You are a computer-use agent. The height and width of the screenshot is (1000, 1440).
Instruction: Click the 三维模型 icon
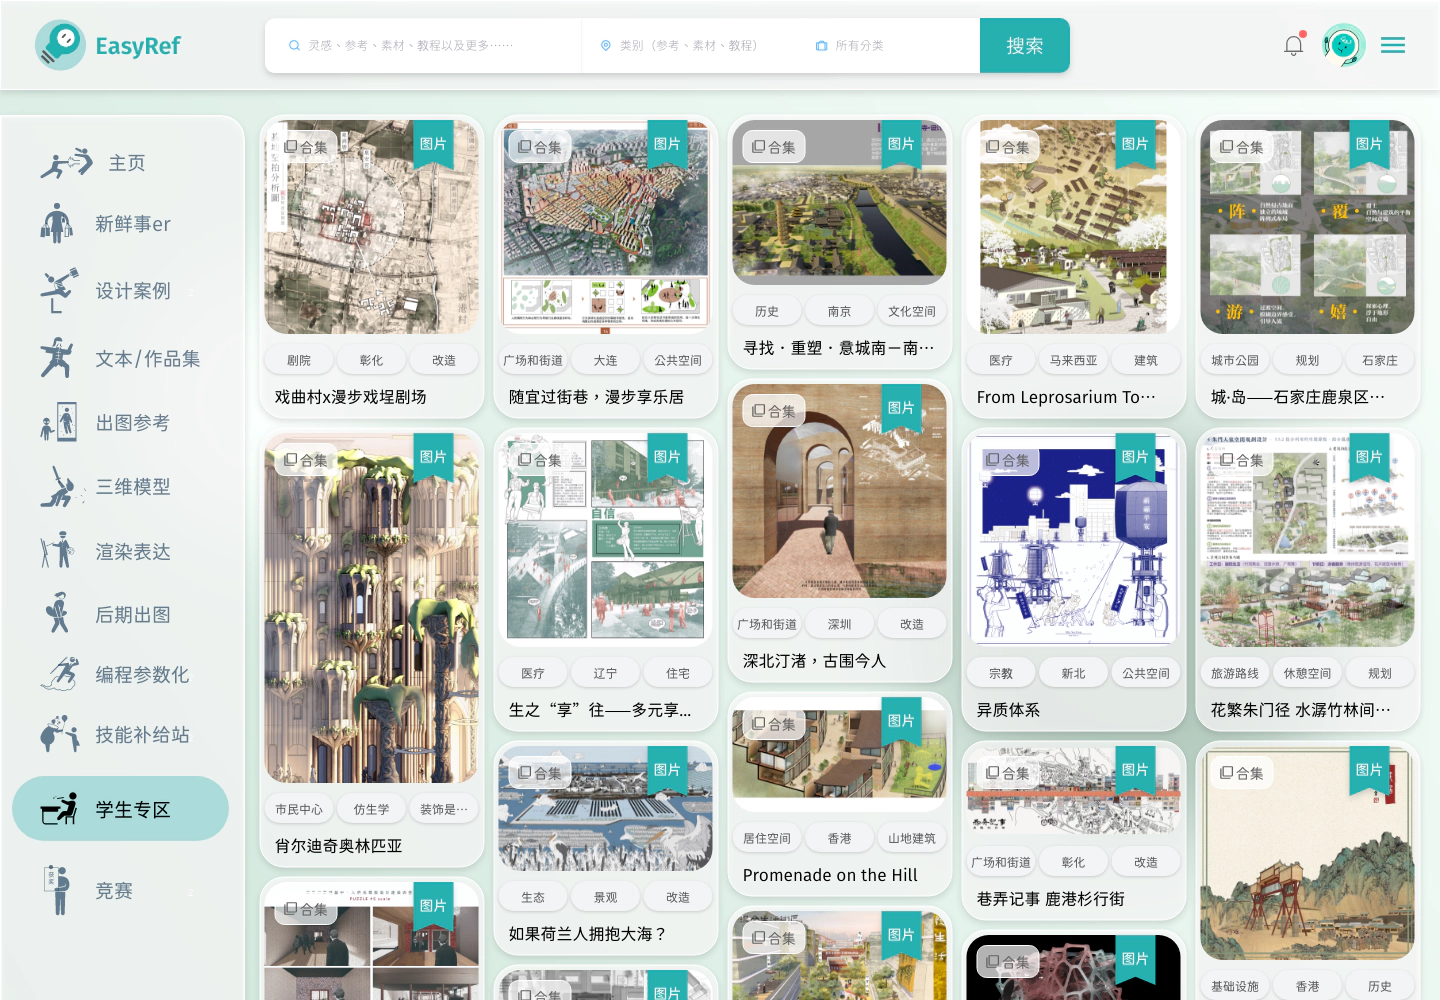tap(60, 487)
